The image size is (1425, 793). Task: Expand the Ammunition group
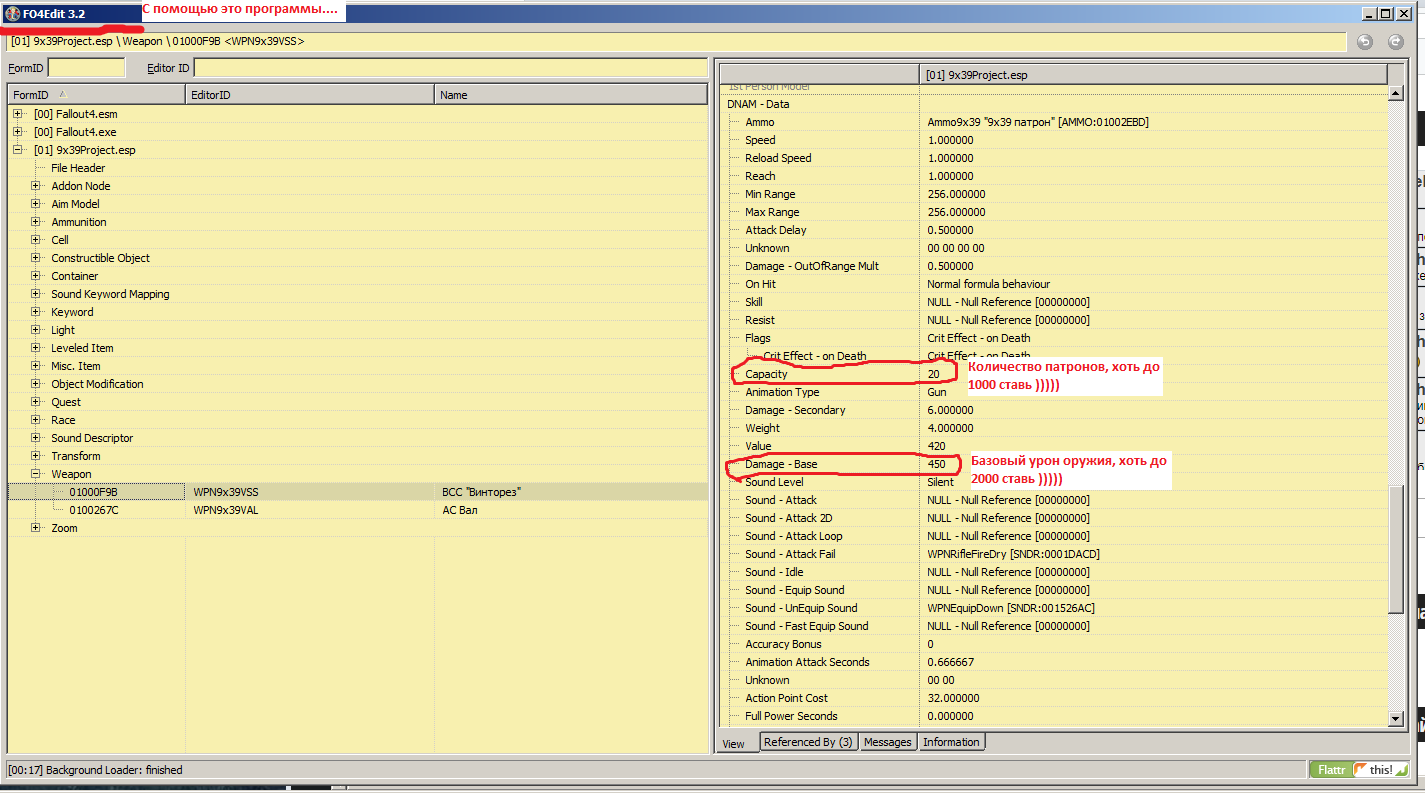point(36,222)
